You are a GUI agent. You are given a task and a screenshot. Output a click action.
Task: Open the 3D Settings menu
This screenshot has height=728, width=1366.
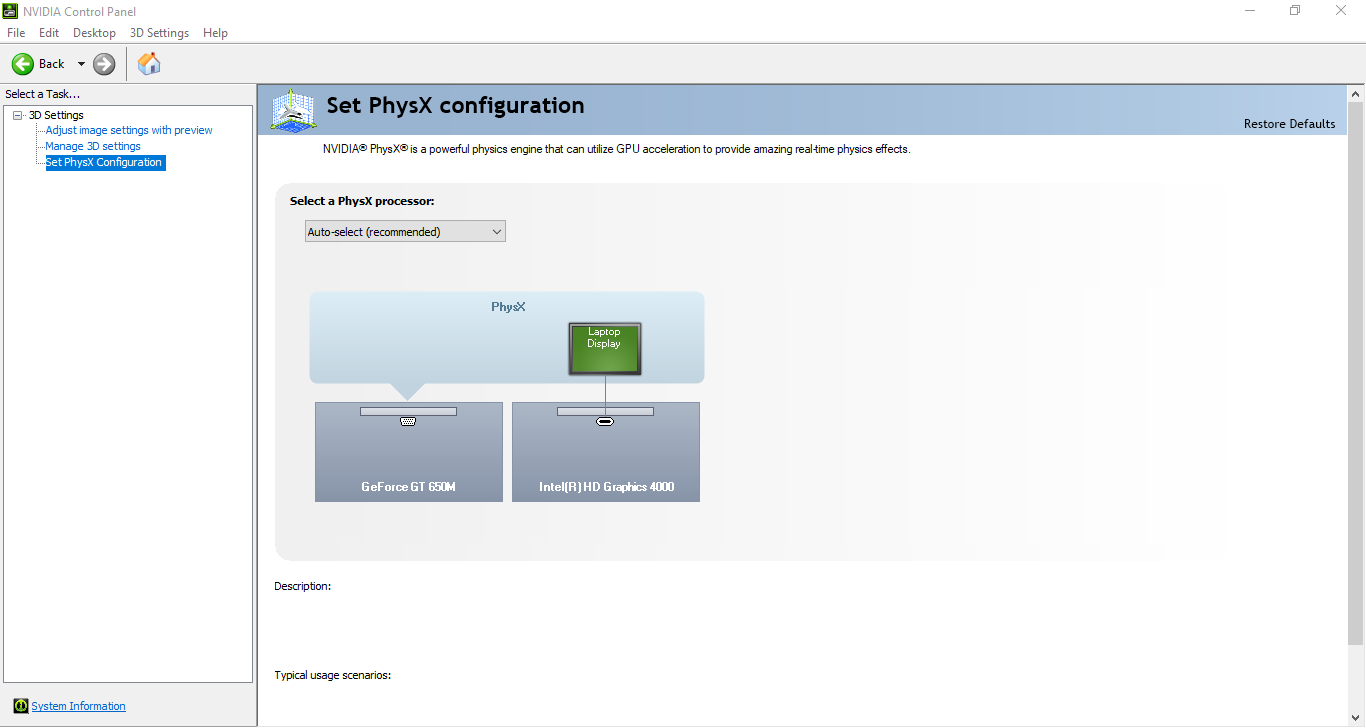click(x=159, y=33)
